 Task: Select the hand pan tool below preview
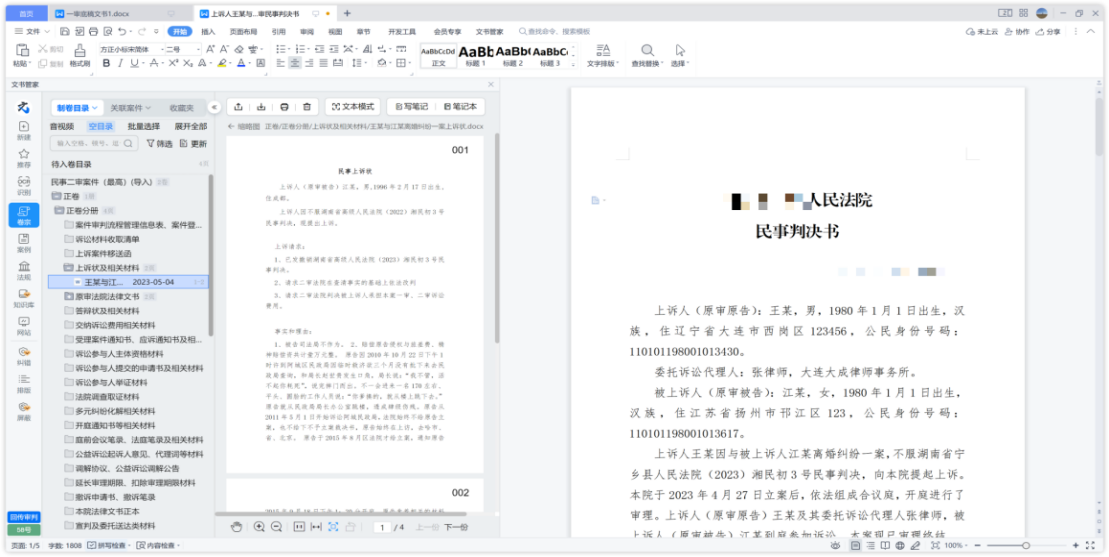coord(237,527)
